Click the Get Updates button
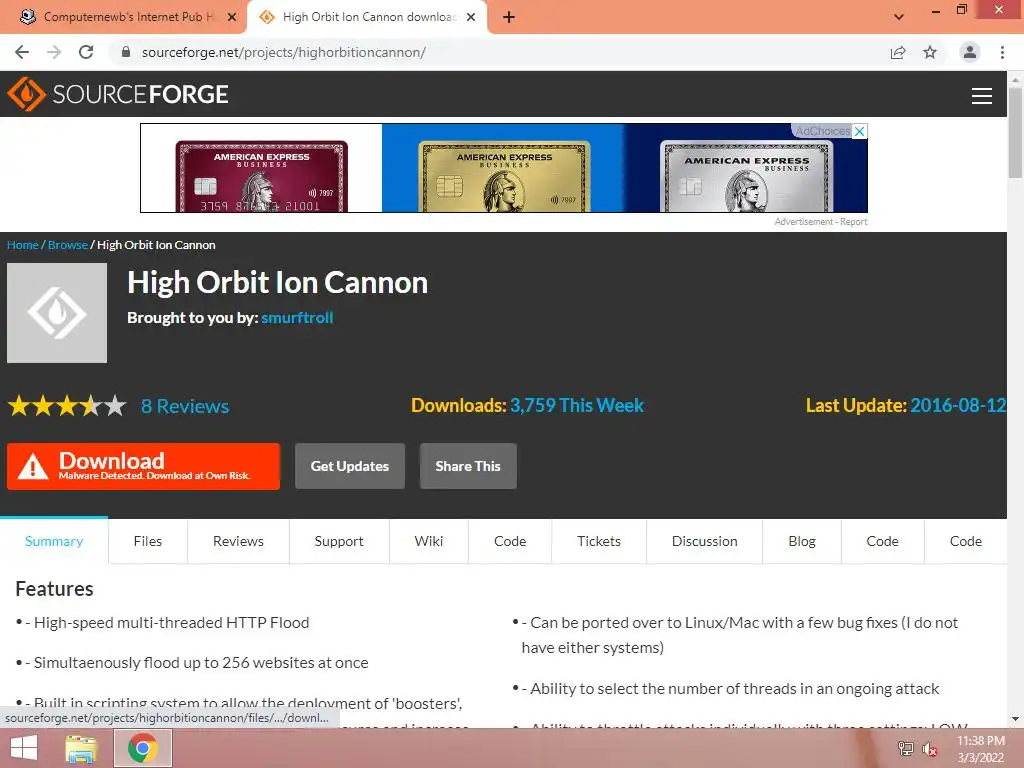Image resolution: width=1024 pixels, height=768 pixels. click(x=349, y=466)
